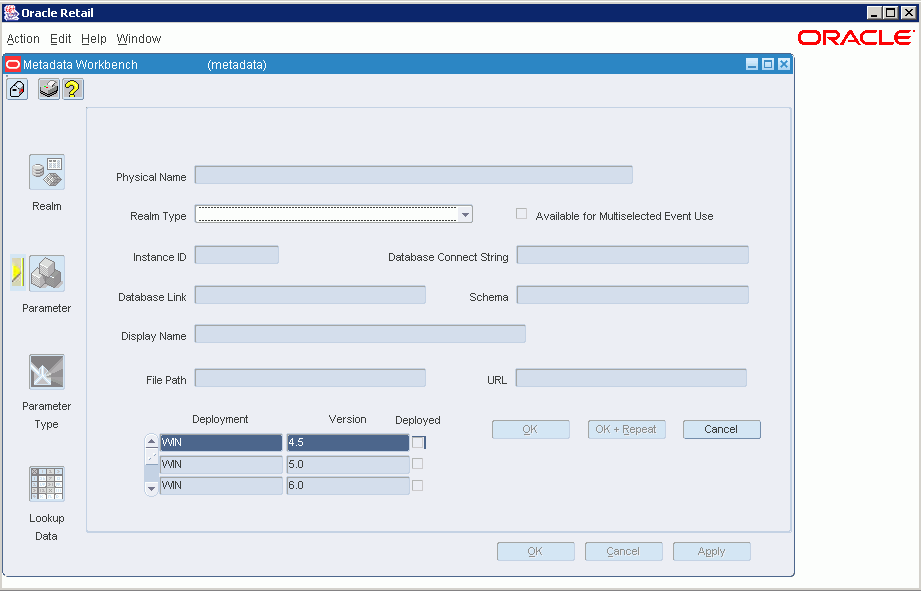Click the Display Name field
Screen dimensions: 921x591
pyautogui.click(x=360, y=334)
